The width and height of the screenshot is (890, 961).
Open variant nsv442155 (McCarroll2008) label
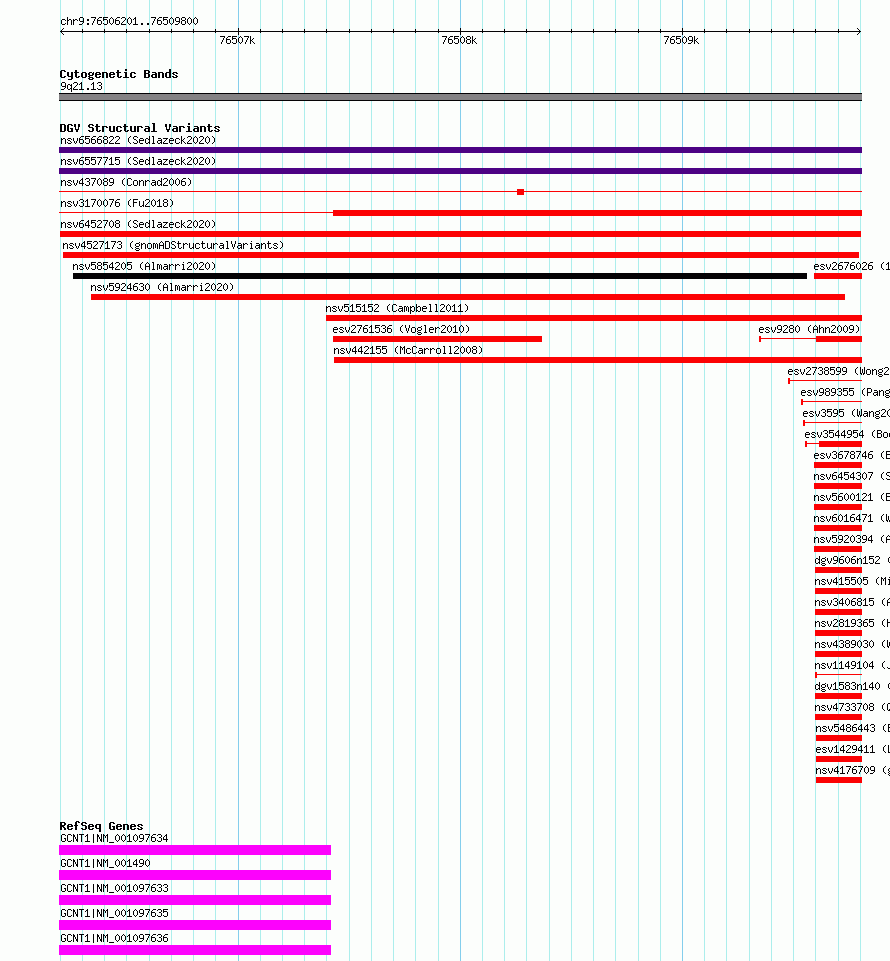pos(408,350)
